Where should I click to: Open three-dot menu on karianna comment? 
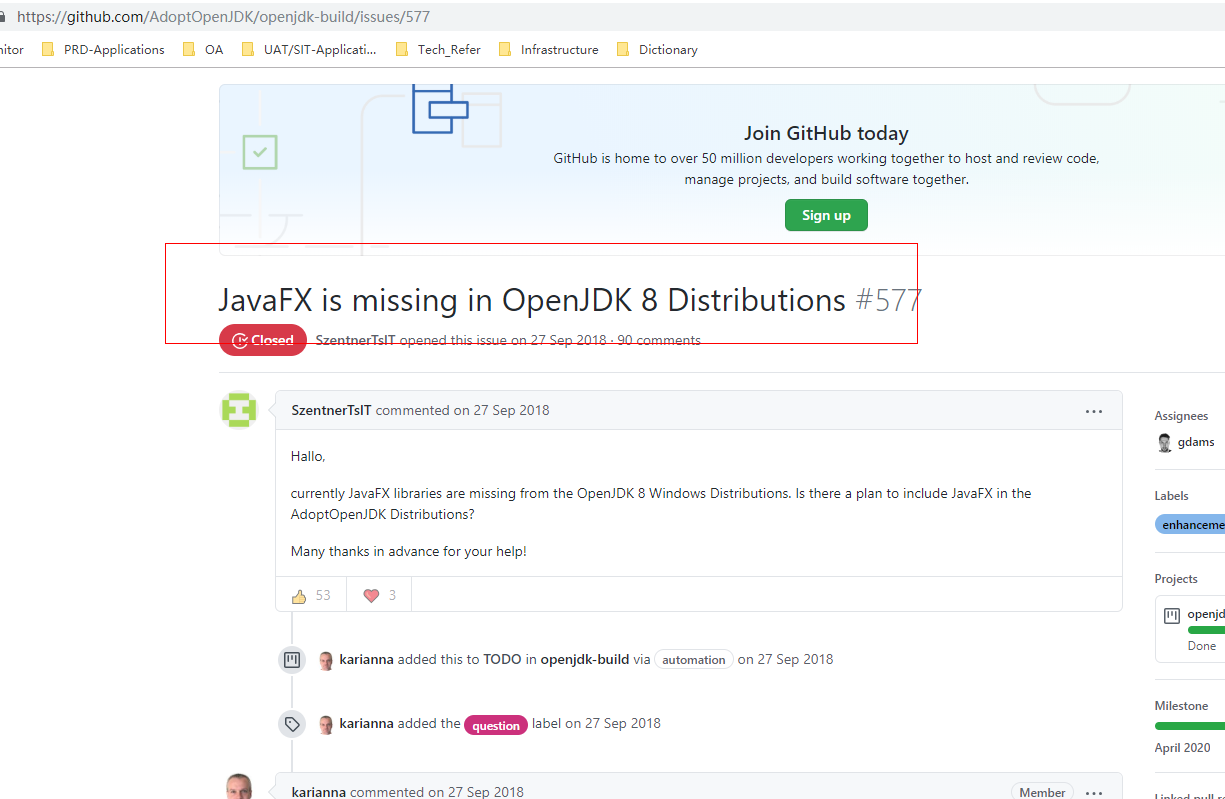point(1094,792)
